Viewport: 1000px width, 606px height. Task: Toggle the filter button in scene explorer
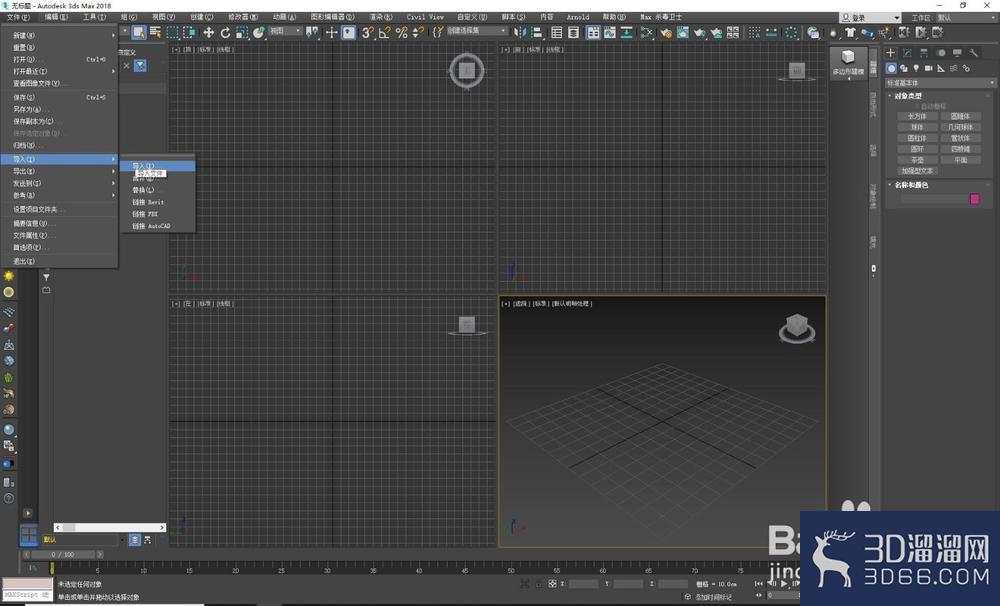pos(140,66)
